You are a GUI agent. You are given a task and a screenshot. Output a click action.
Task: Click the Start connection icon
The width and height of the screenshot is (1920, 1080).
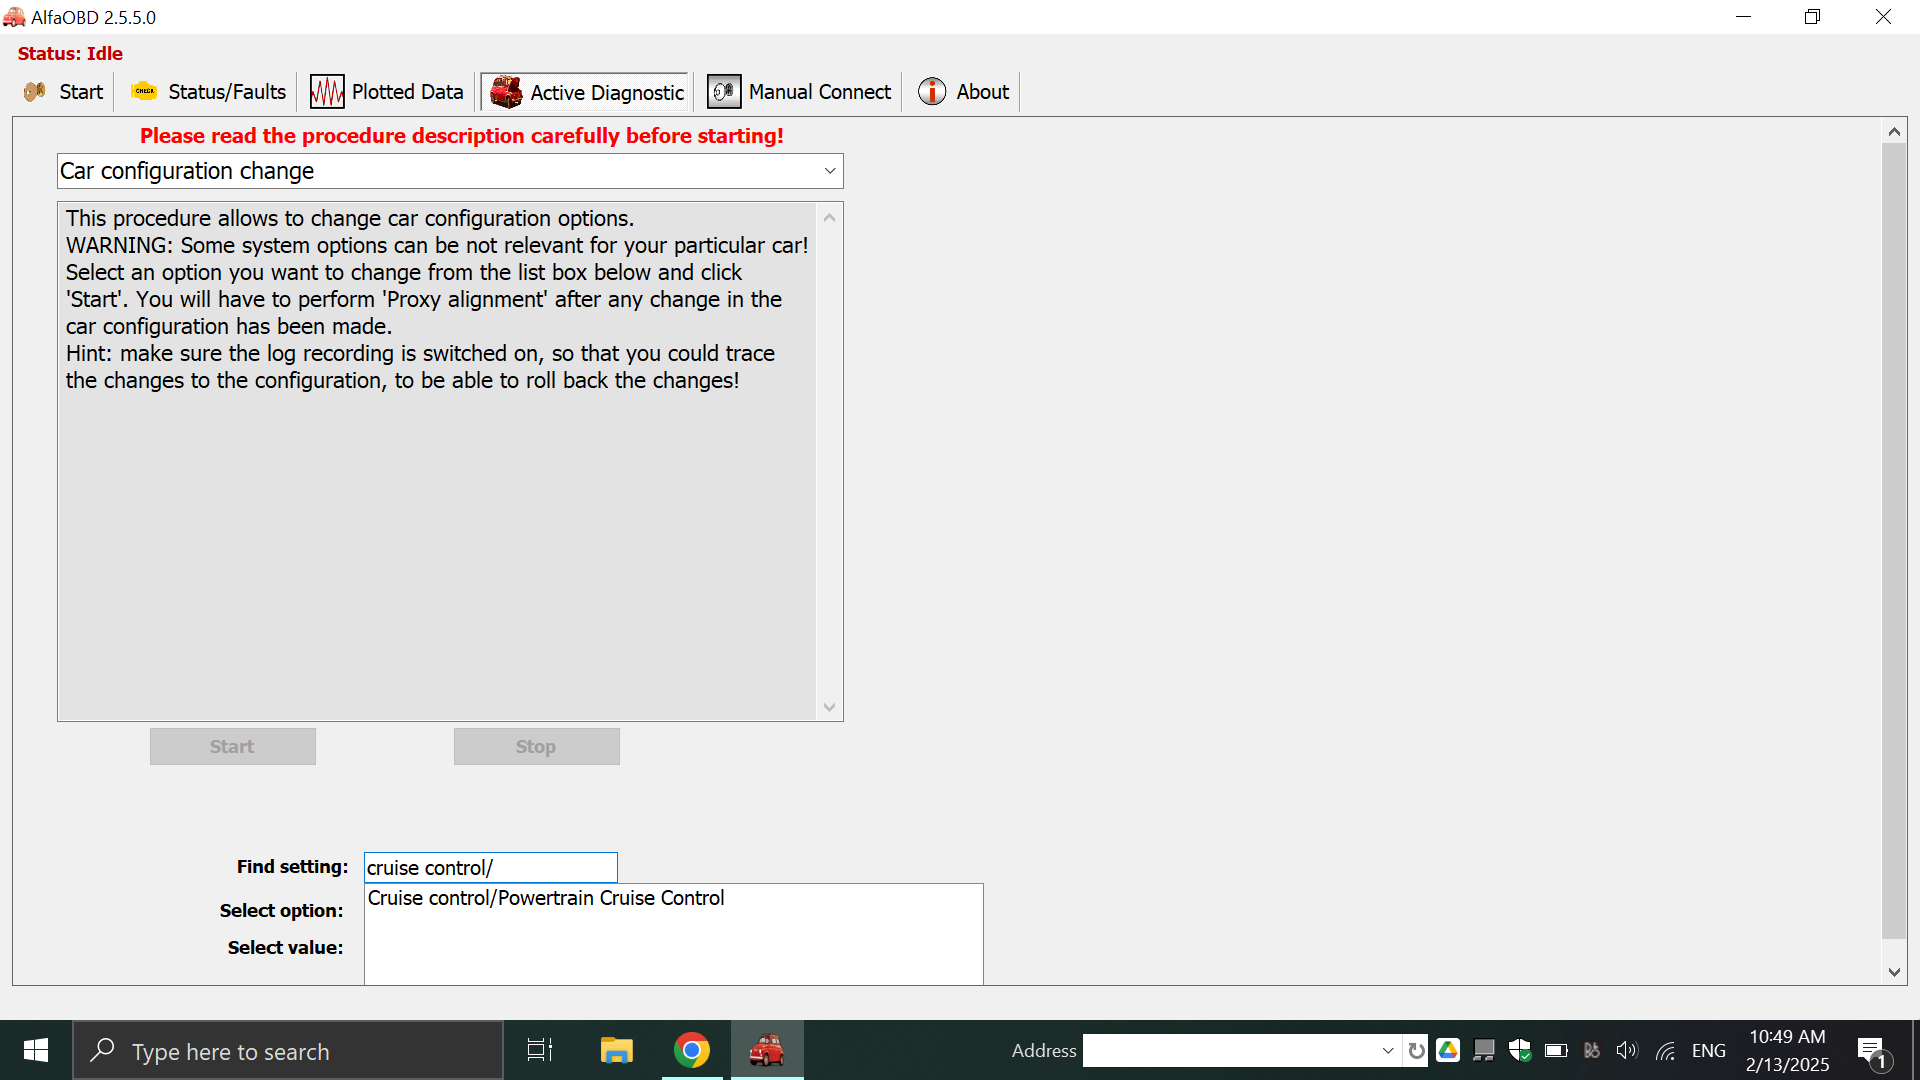click(35, 92)
